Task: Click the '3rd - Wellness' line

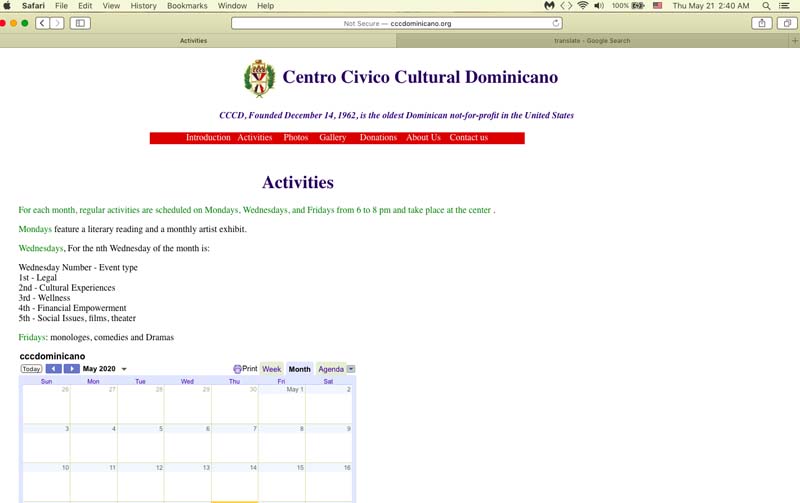Action: (x=44, y=298)
